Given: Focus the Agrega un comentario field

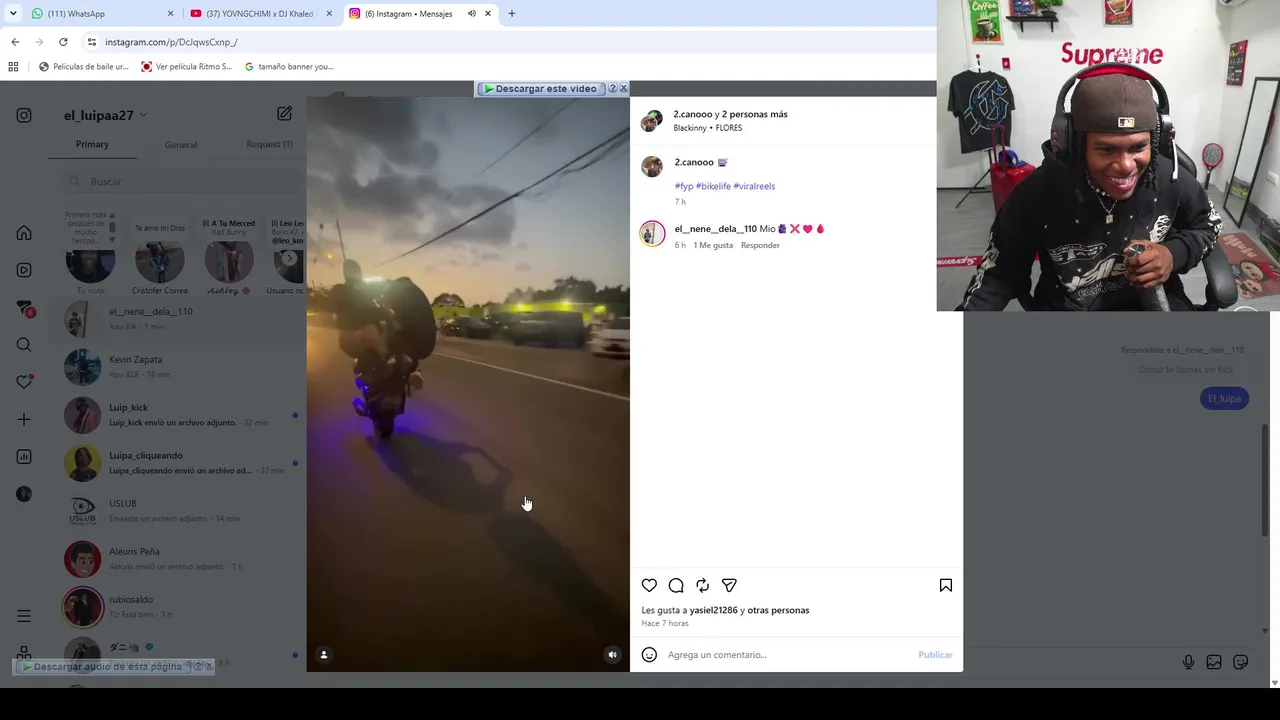Looking at the screenshot, I should point(788,655).
